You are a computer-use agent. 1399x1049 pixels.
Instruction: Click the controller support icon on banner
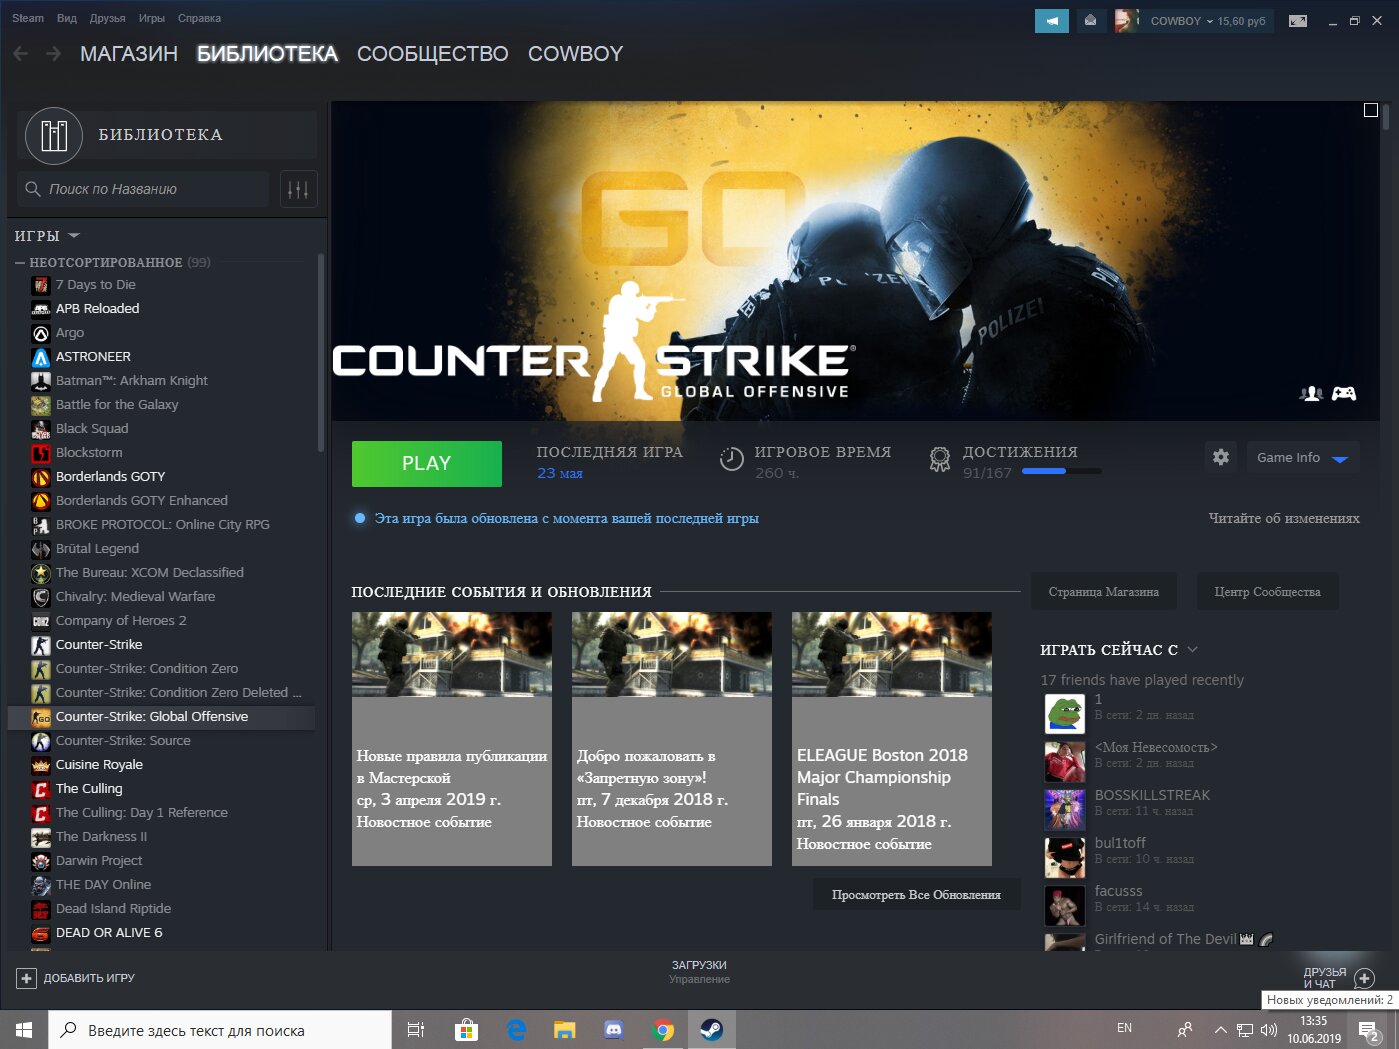pos(1344,393)
